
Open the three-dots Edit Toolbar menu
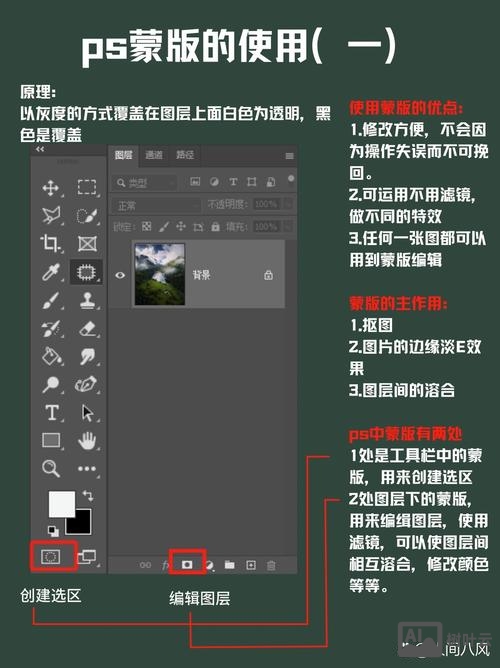tap(87, 469)
